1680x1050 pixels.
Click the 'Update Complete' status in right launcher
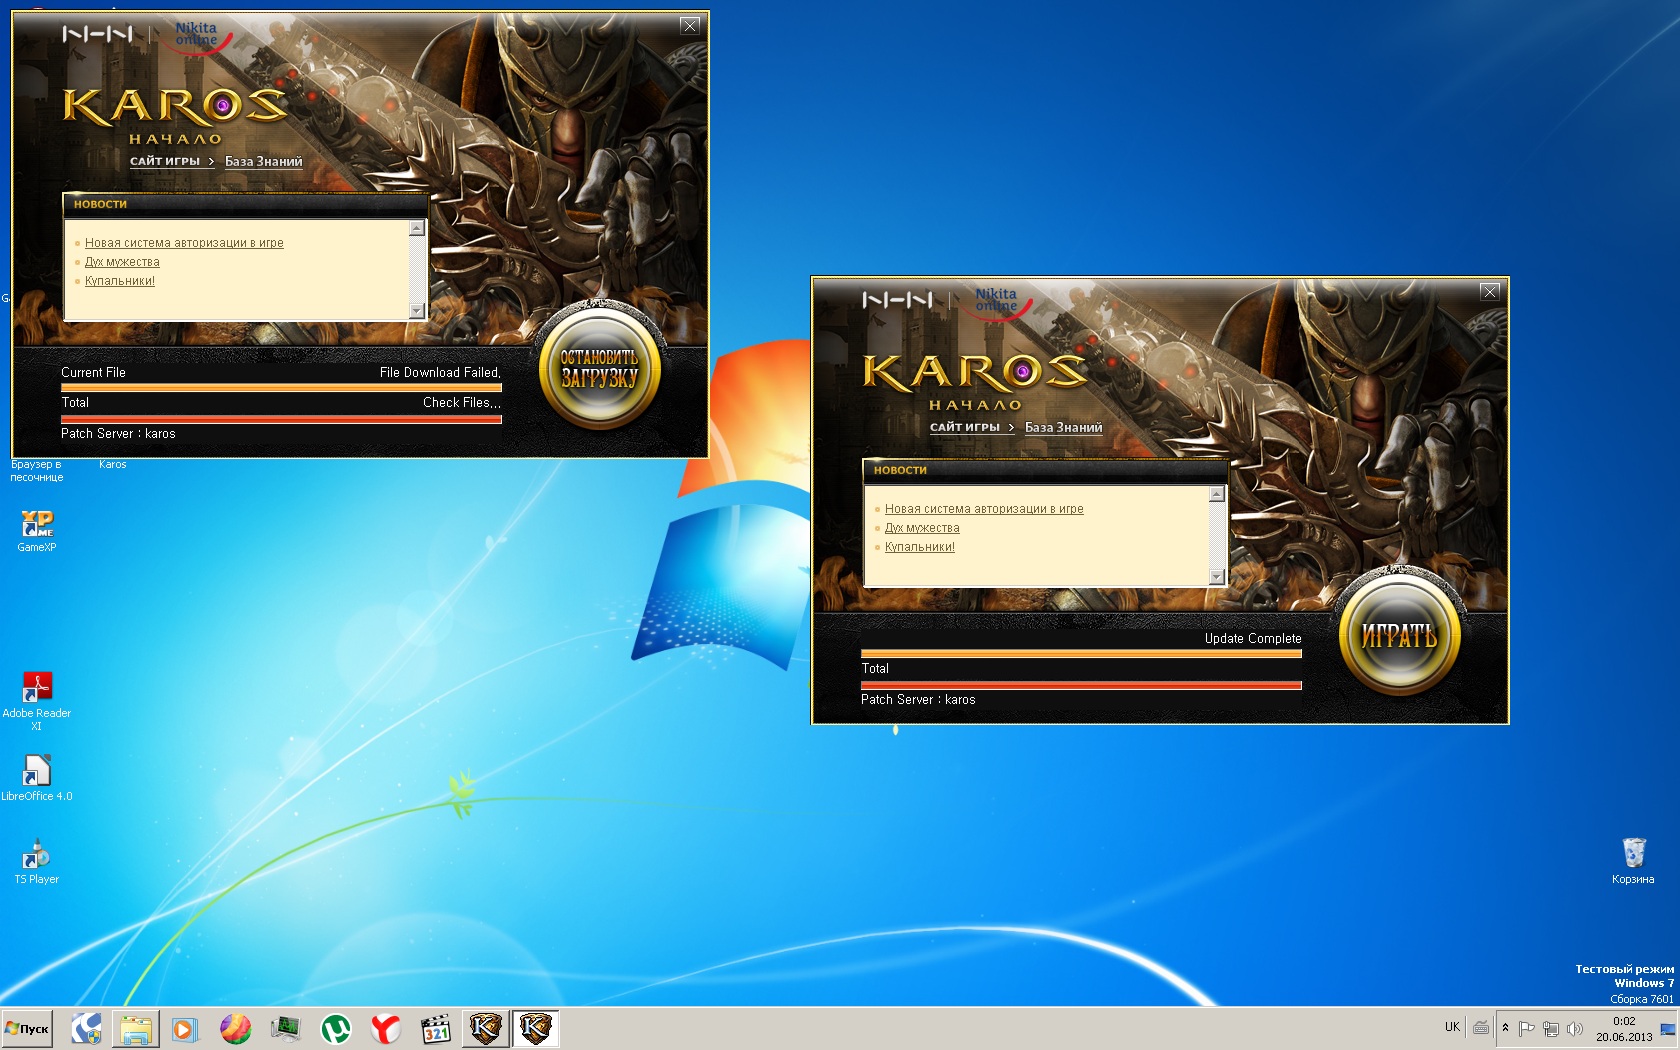pos(1253,639)
